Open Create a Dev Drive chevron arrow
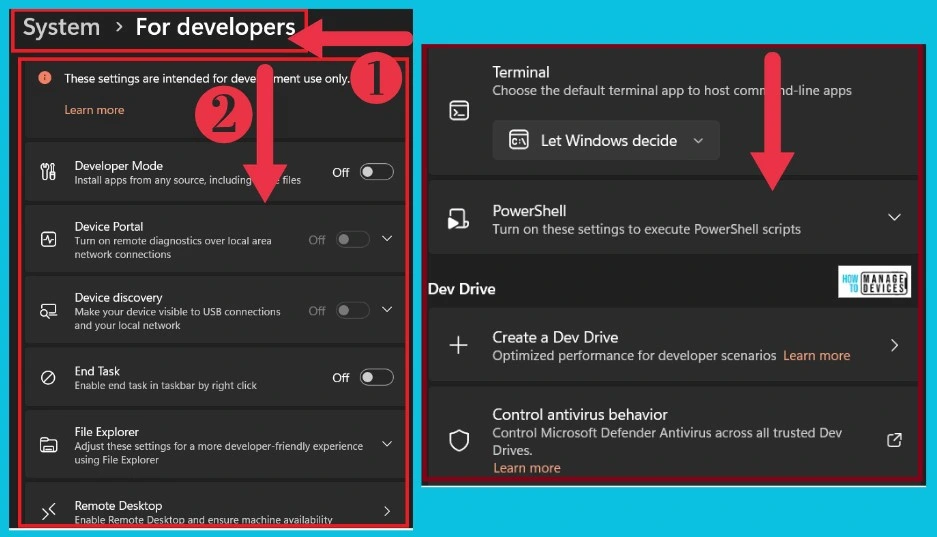 click(x=895, y=345)
